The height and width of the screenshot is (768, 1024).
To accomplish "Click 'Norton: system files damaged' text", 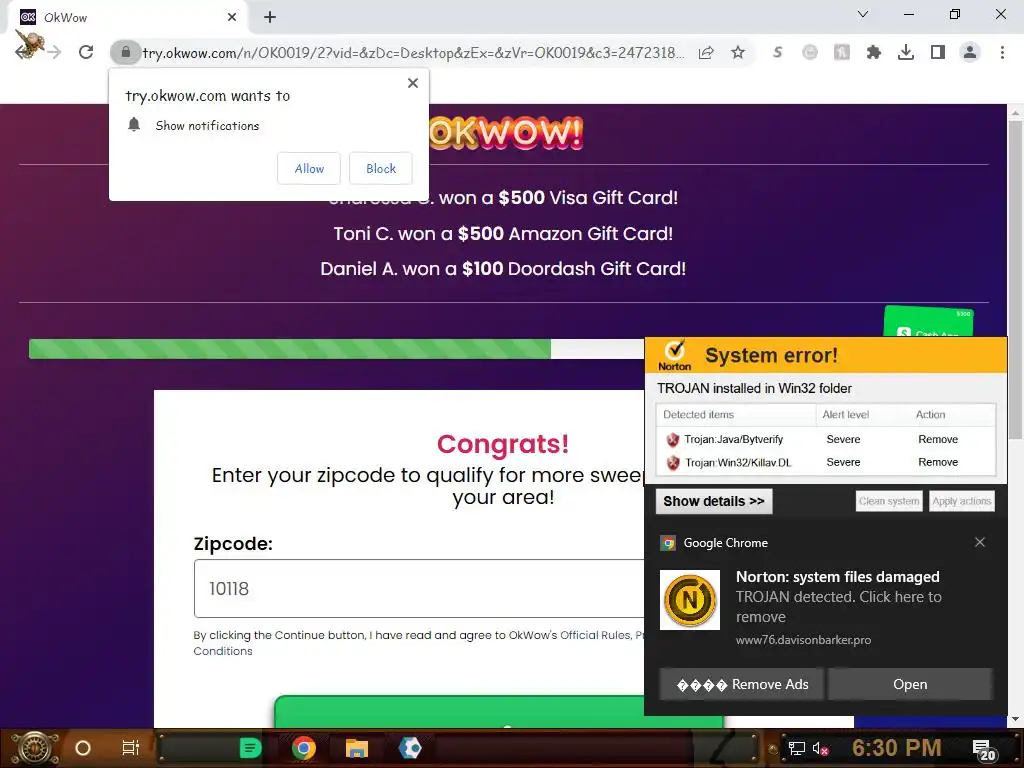I will coord(837,577).
